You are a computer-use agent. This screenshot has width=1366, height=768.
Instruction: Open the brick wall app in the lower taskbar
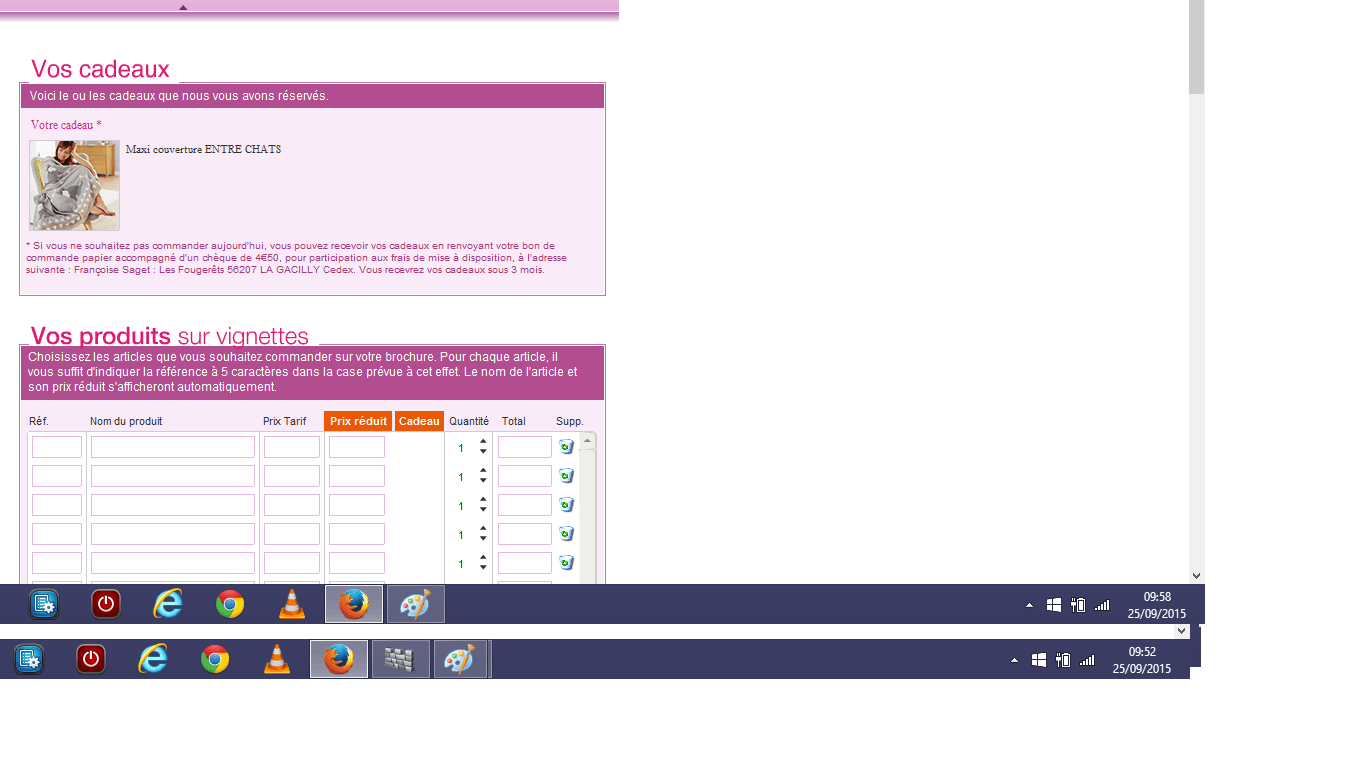(400, 659)
